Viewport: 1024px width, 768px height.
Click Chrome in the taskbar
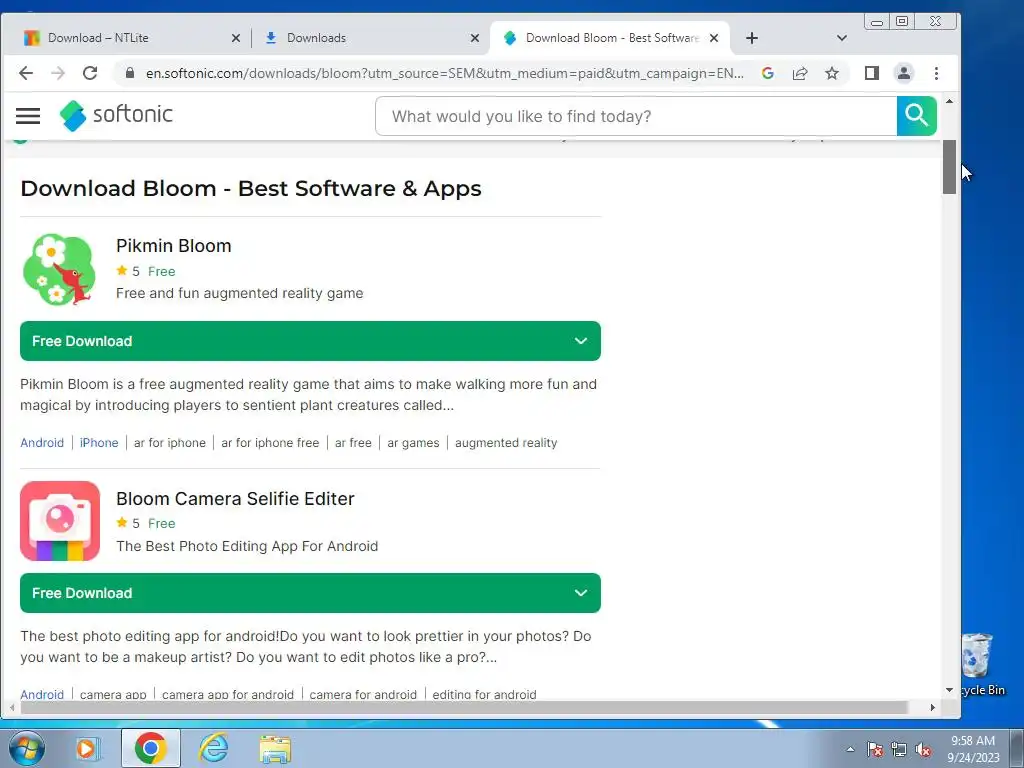pyautogui.click(x=151, y=748)
